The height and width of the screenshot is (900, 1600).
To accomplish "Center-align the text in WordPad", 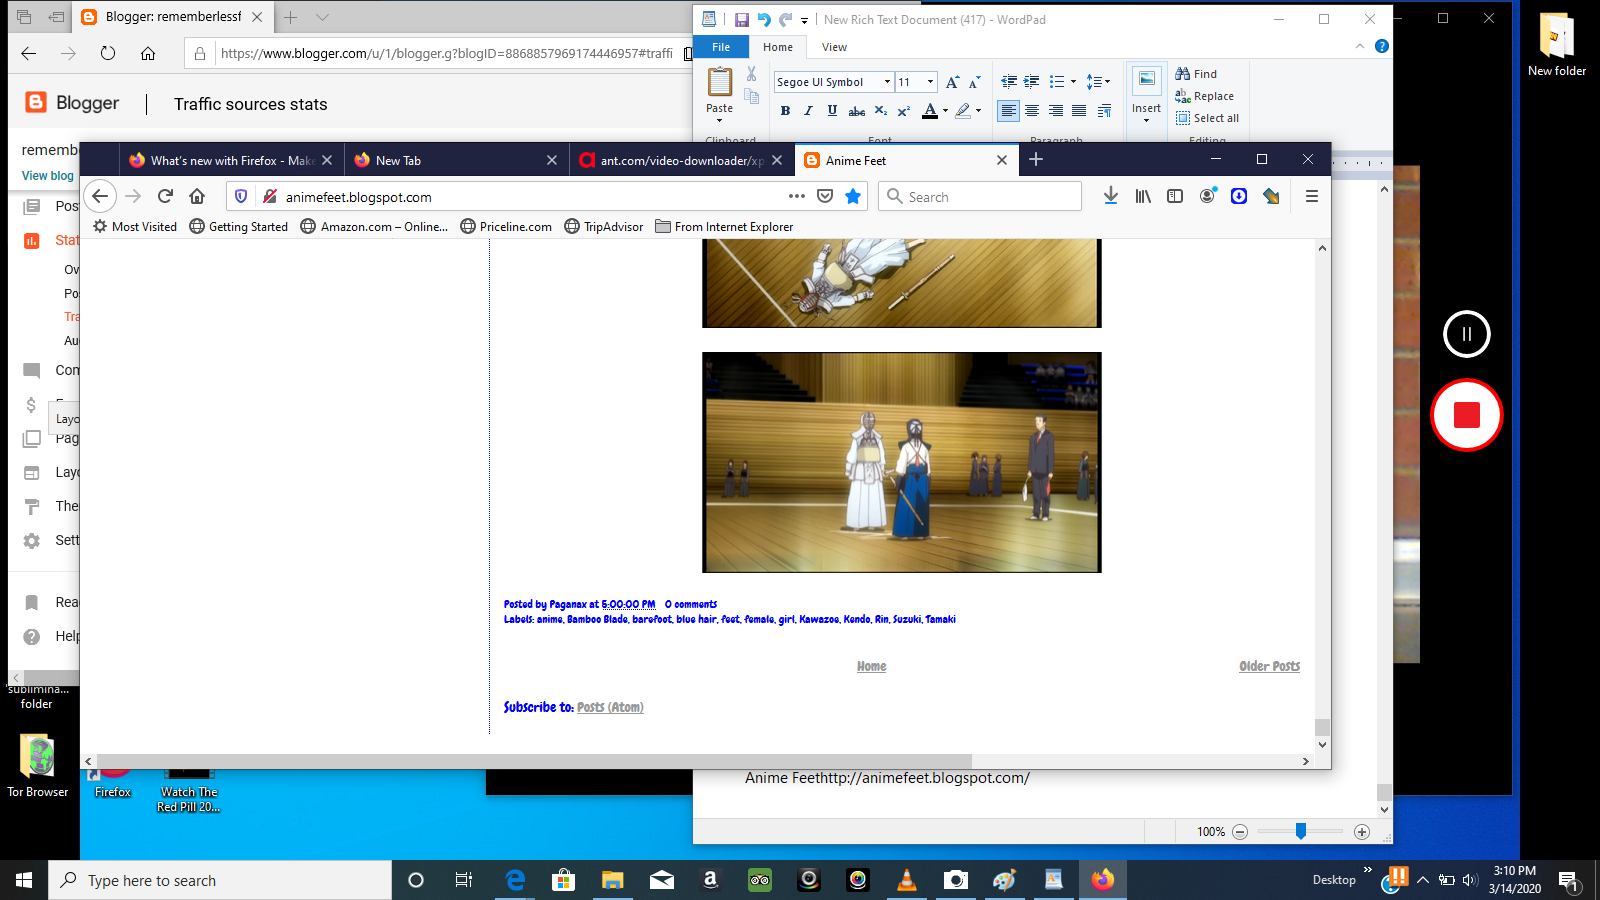I will [x=1032, y=111].
